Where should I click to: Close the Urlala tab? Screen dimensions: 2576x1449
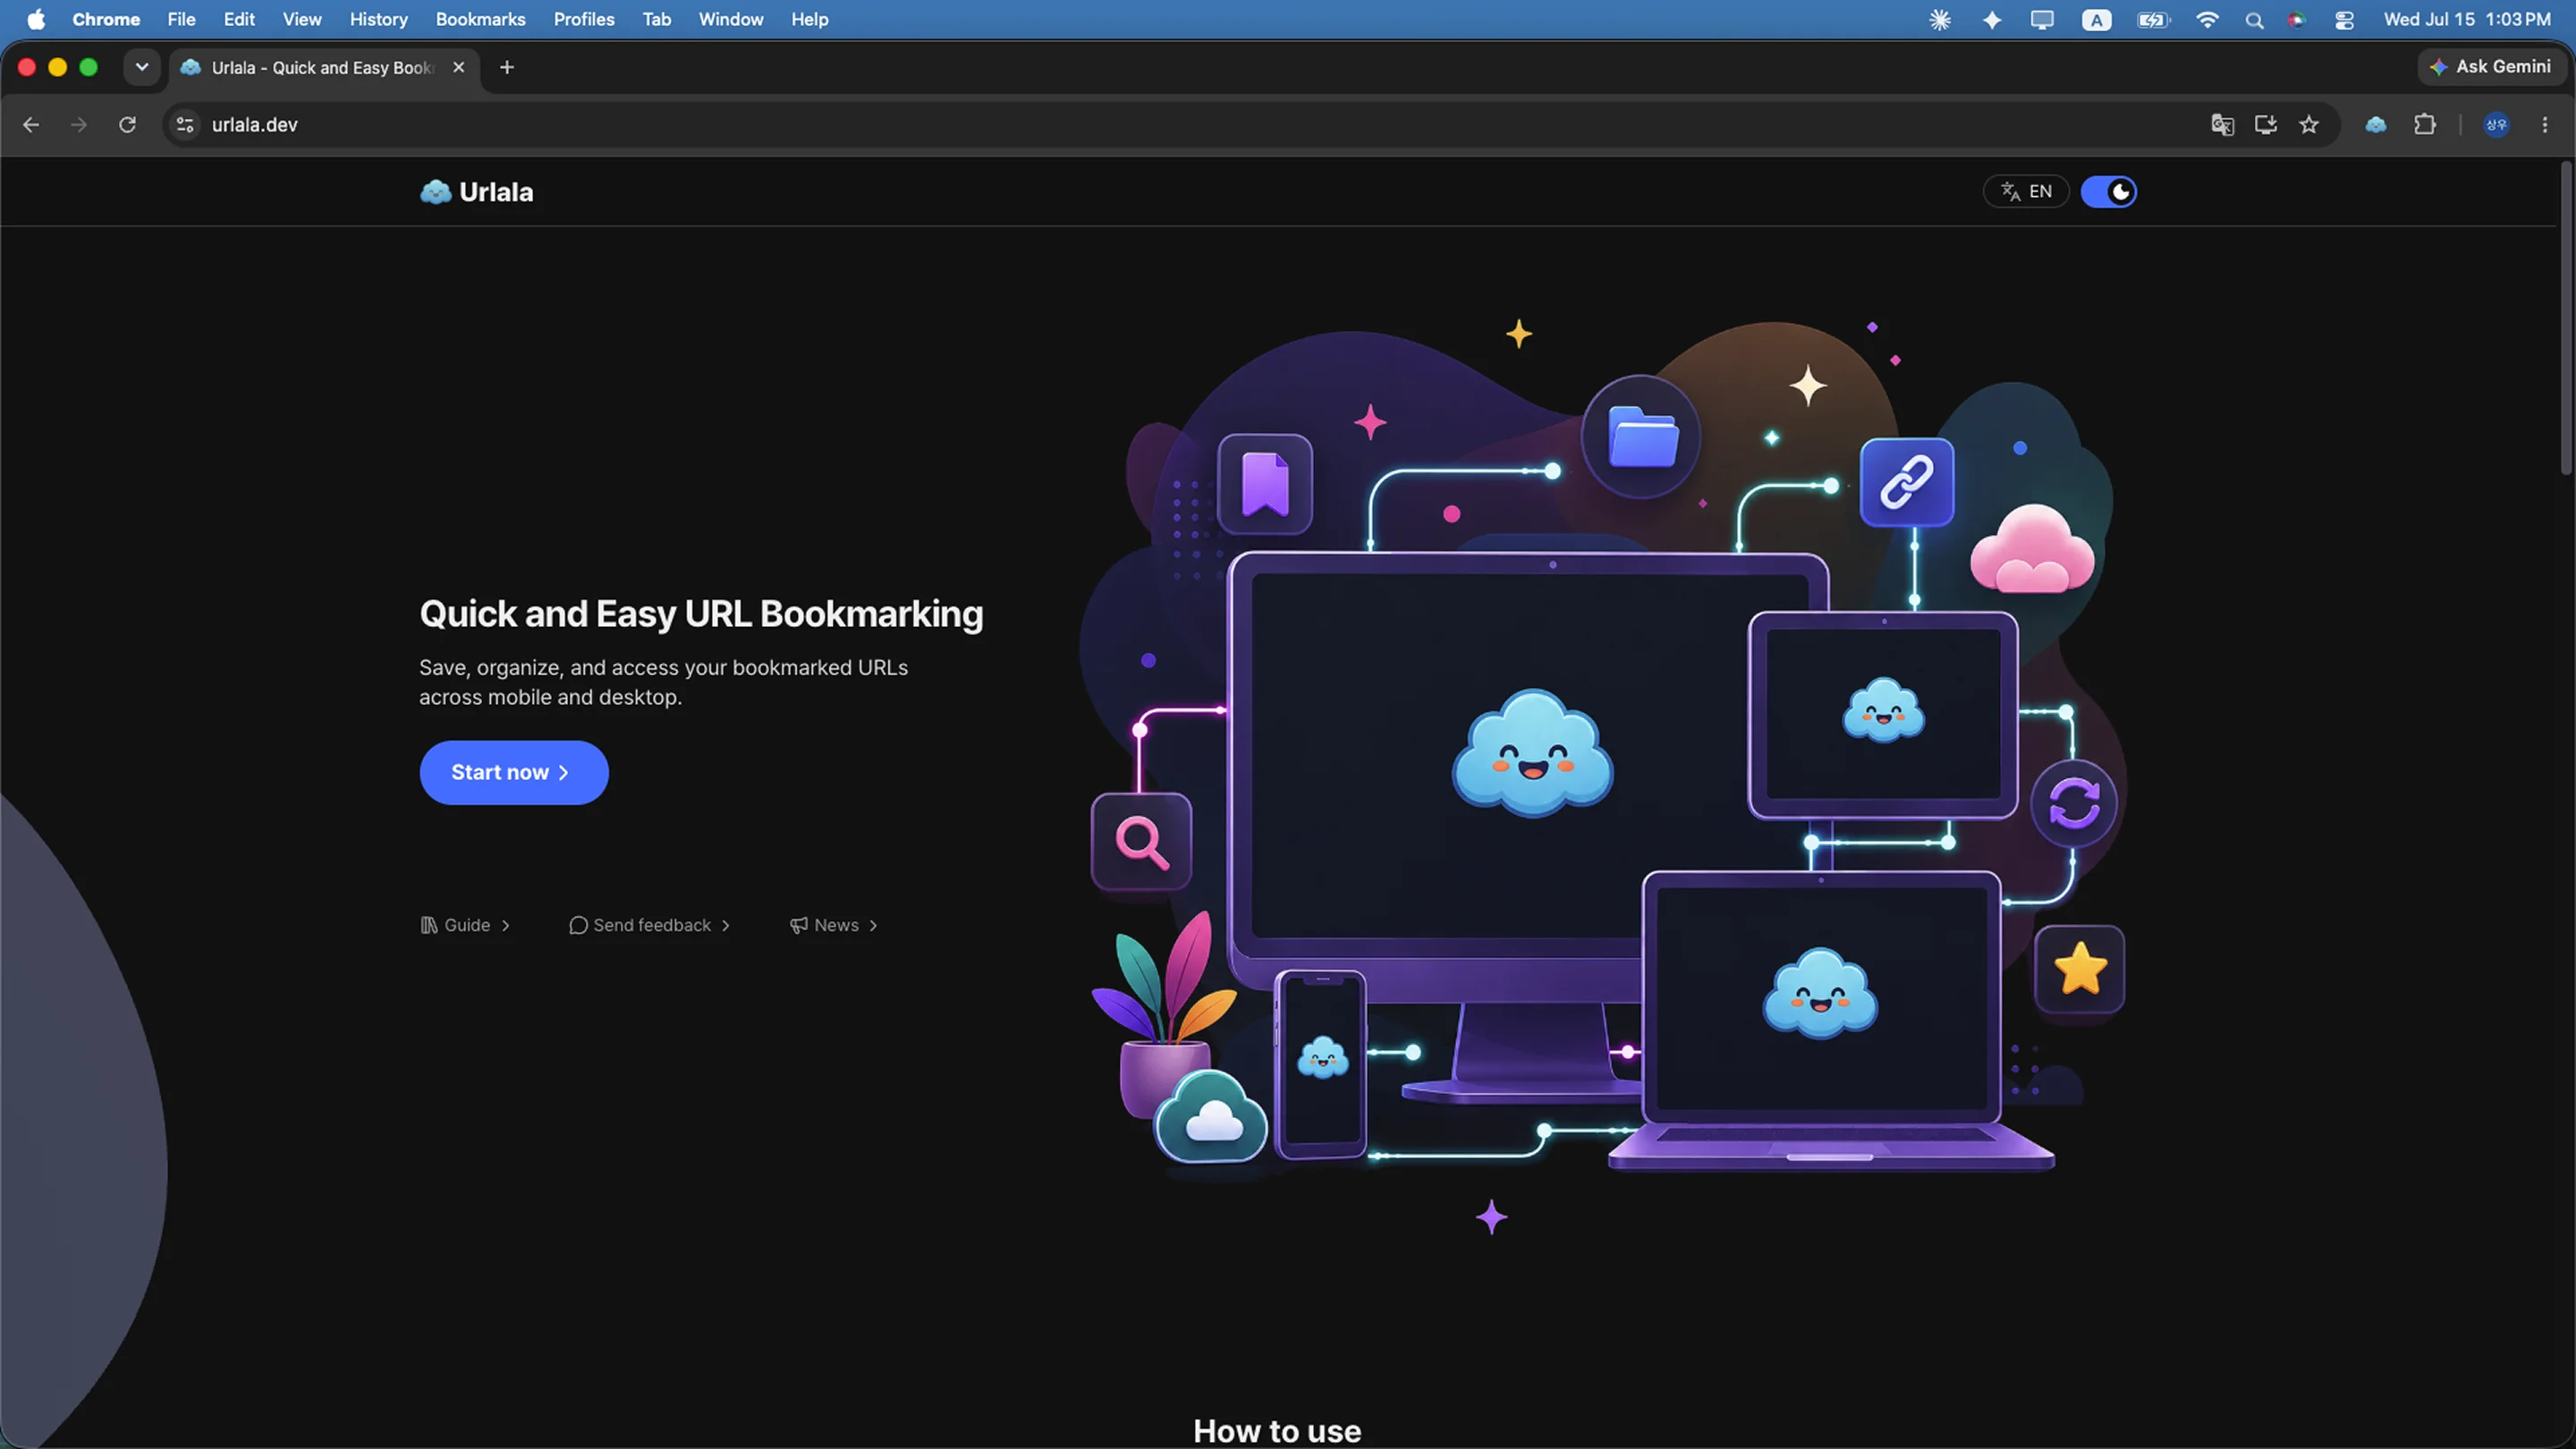point(459,67)
